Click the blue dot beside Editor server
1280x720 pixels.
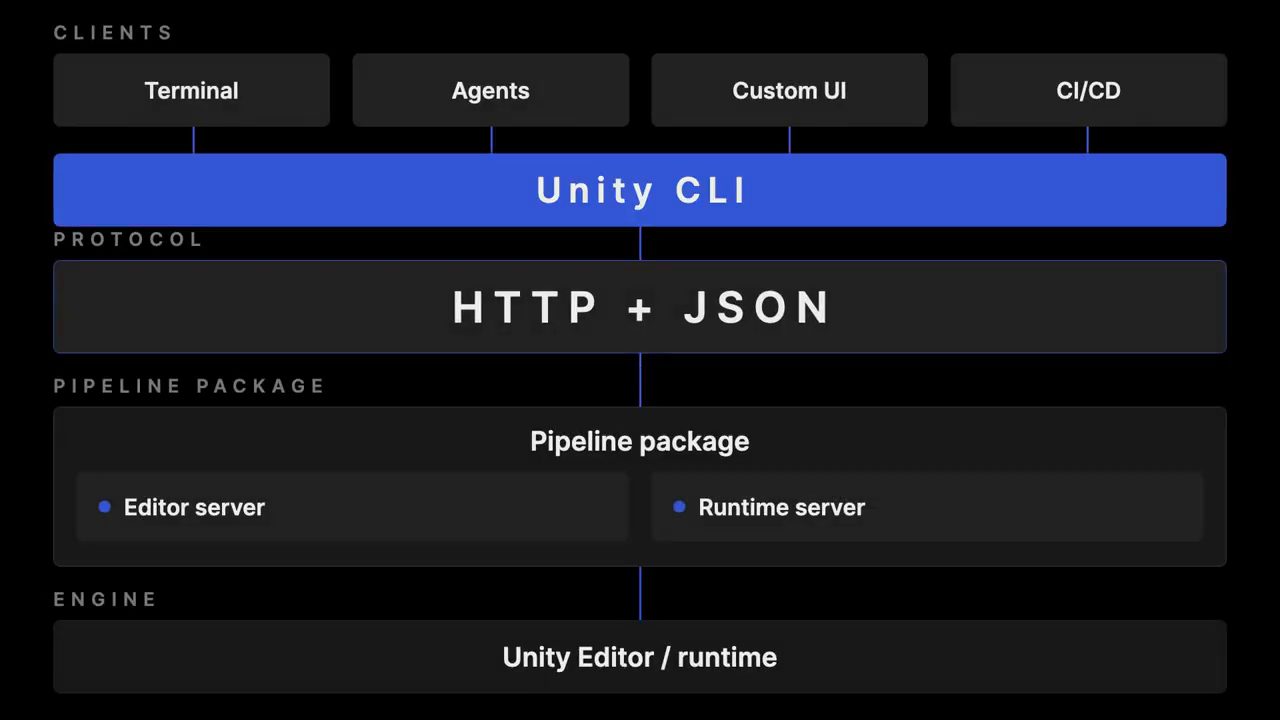coord(104,507)
